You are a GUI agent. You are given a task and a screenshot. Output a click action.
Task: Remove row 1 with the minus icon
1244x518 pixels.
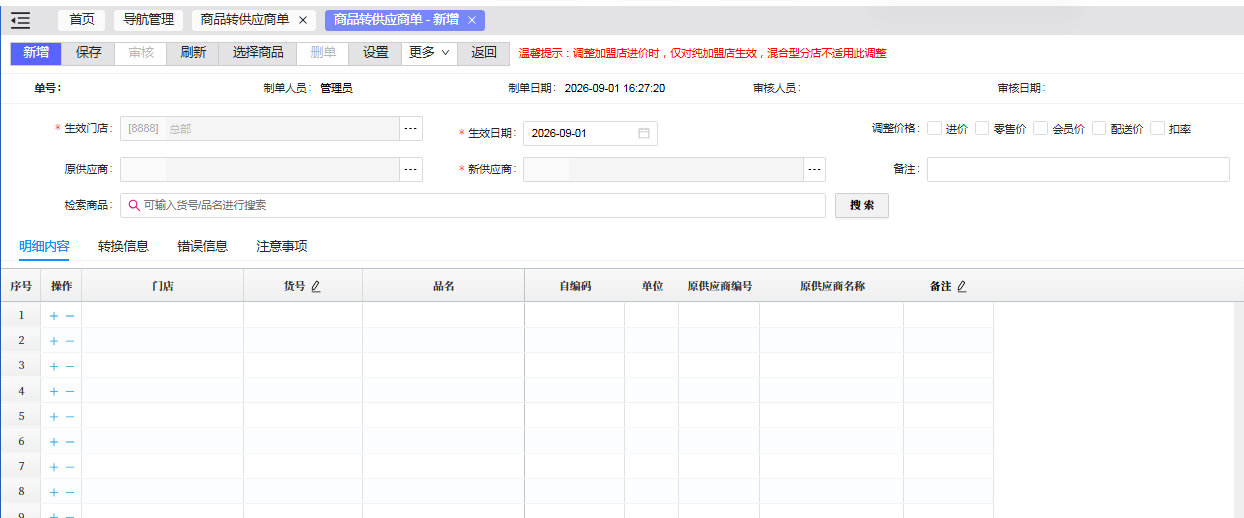click(x=70, y=316)
